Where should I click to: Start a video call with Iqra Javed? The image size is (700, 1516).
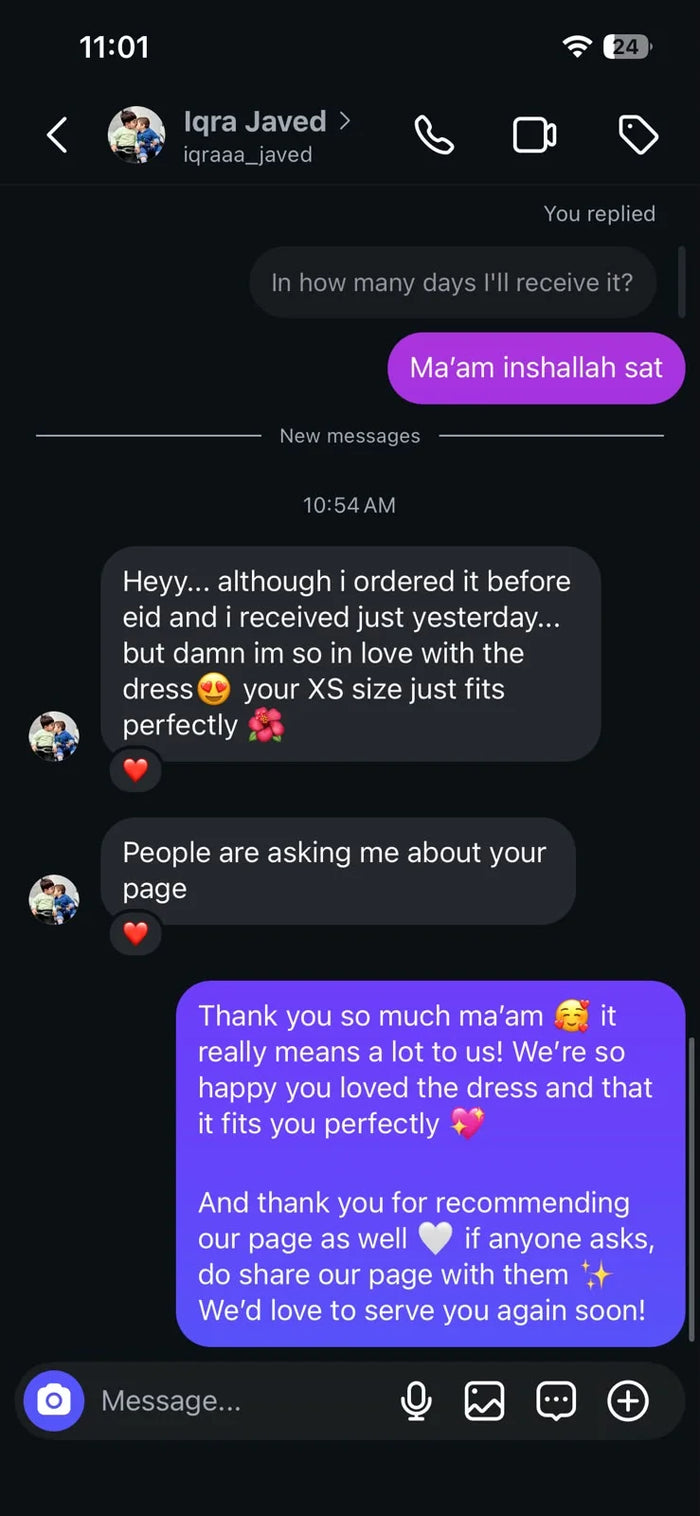[535, 135]
